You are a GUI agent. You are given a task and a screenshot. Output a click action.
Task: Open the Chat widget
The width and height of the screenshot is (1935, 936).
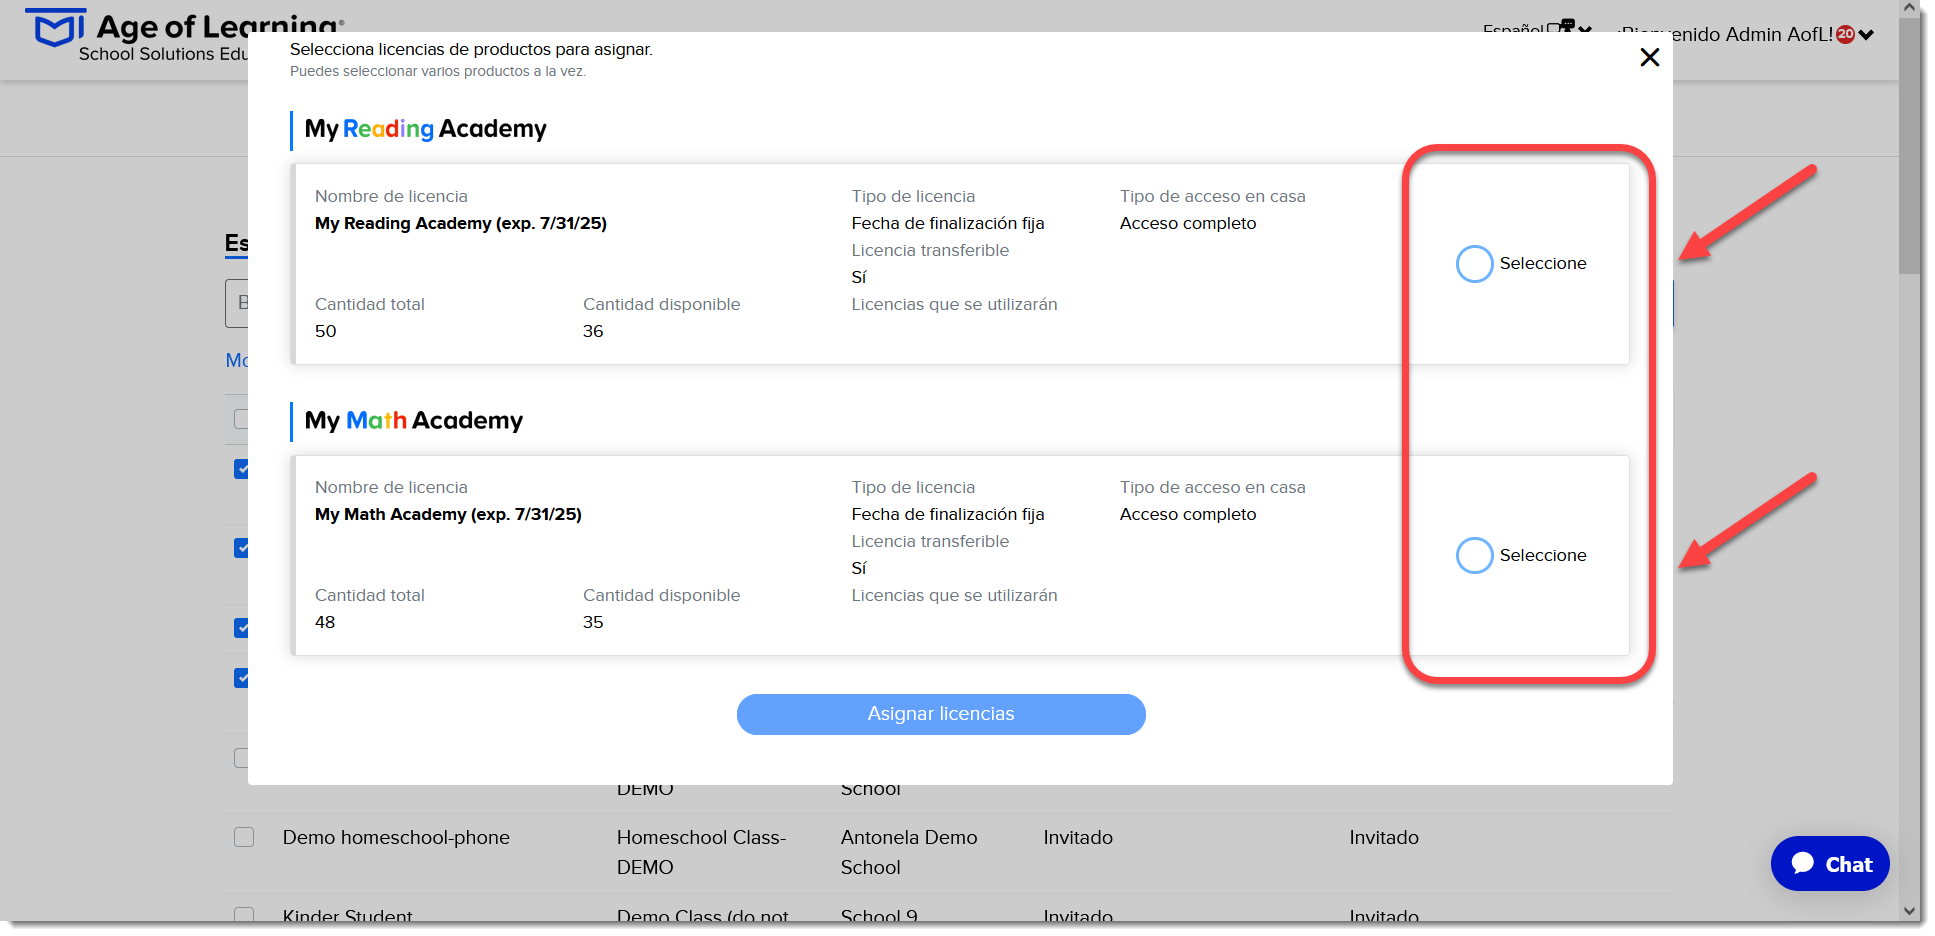click(1830, 864)
